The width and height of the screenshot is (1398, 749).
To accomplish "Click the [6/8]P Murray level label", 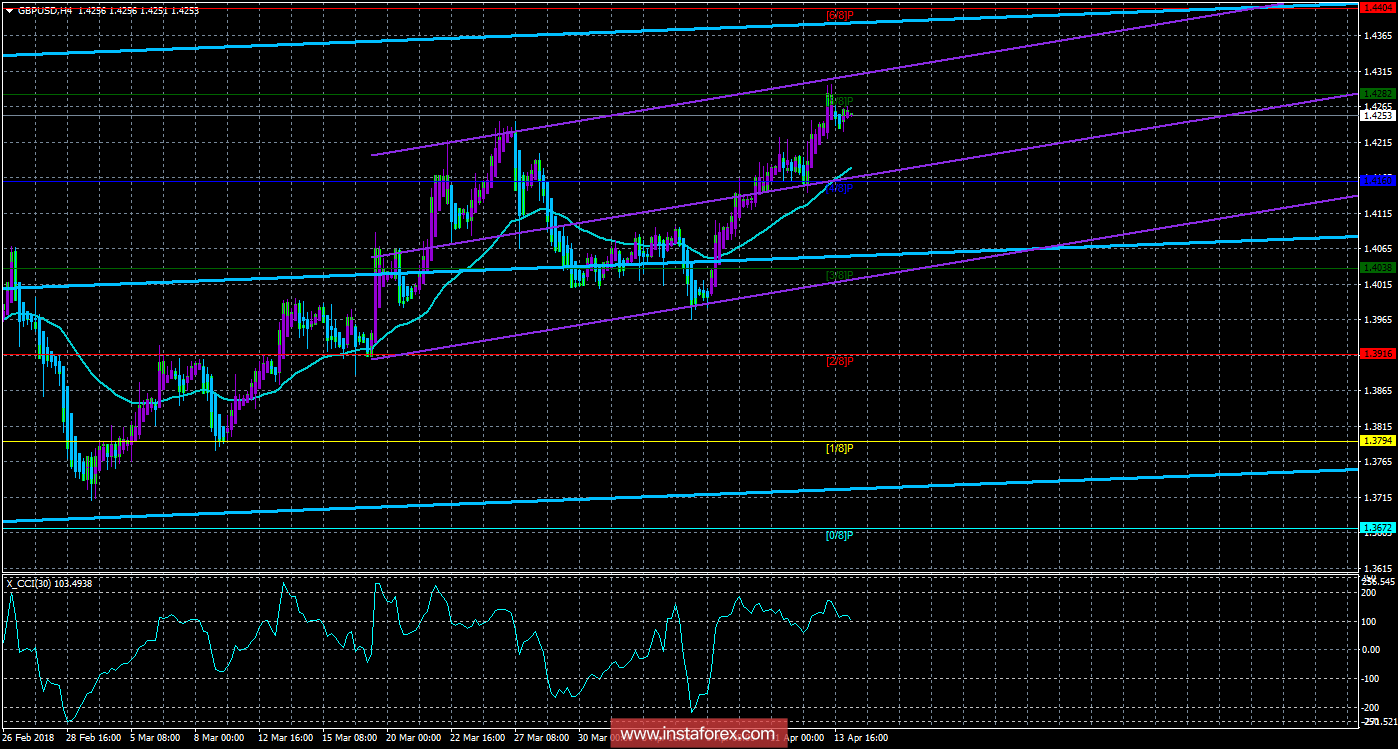I will tap(839, 15).
